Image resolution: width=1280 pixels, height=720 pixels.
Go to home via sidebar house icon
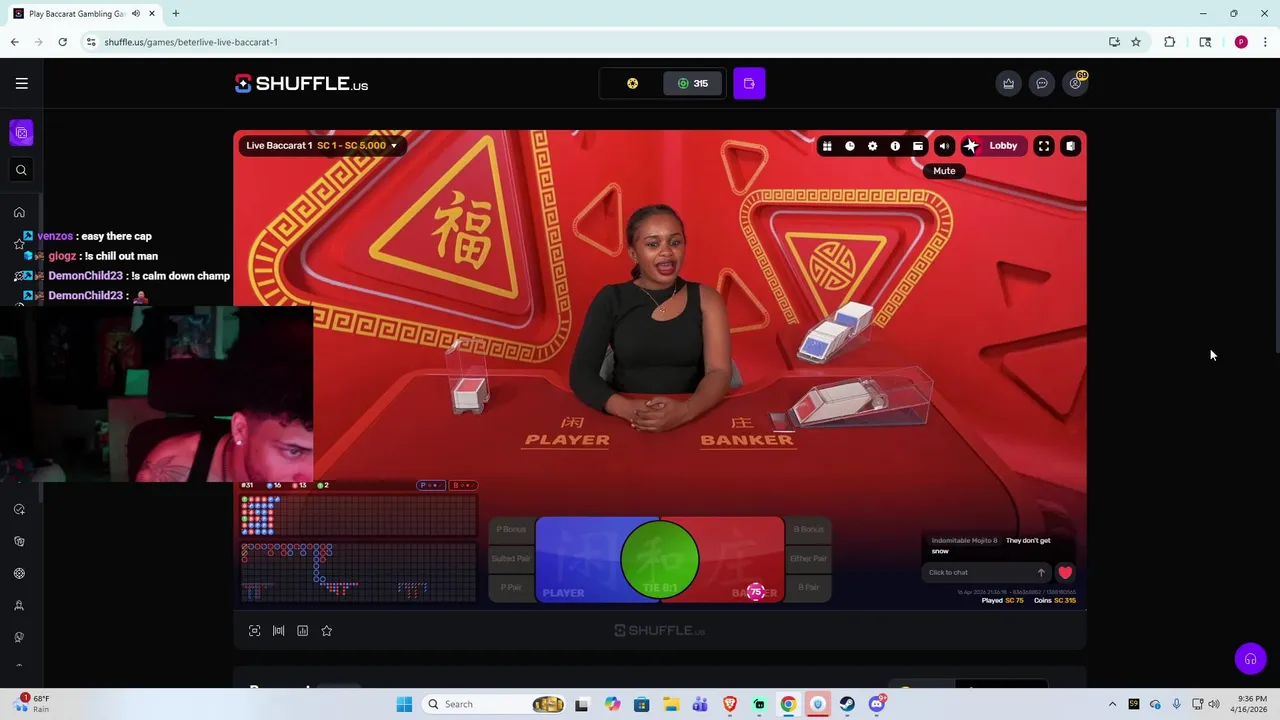tap(19, 212)
